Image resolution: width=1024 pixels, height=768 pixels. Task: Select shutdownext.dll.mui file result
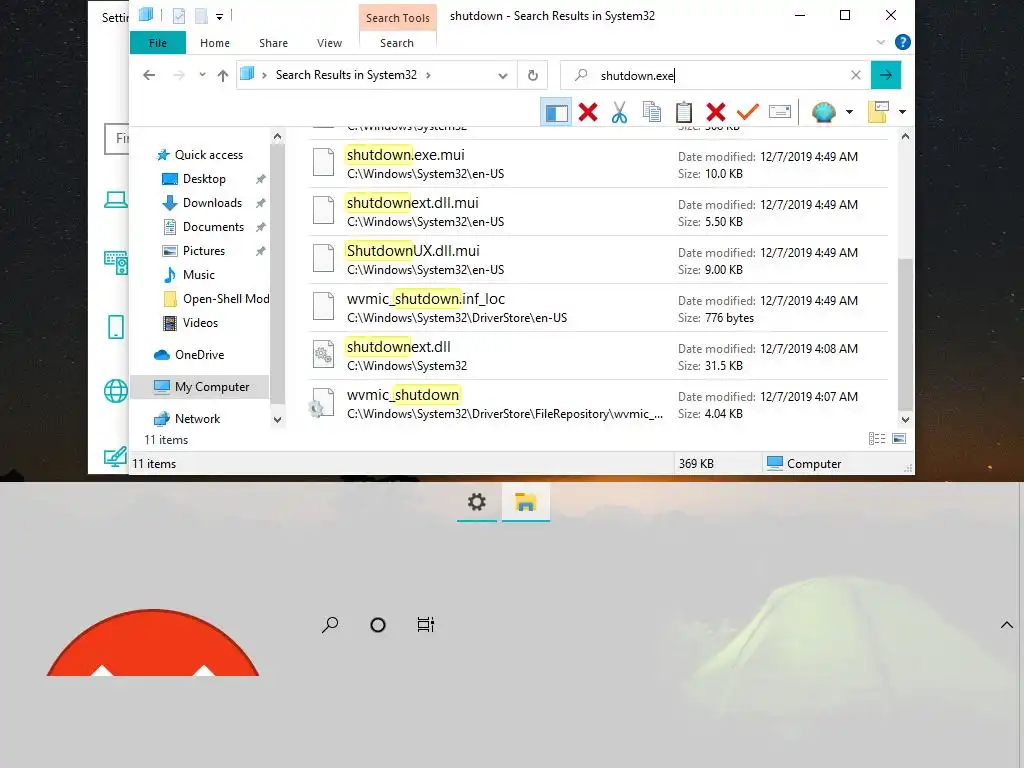599,212
